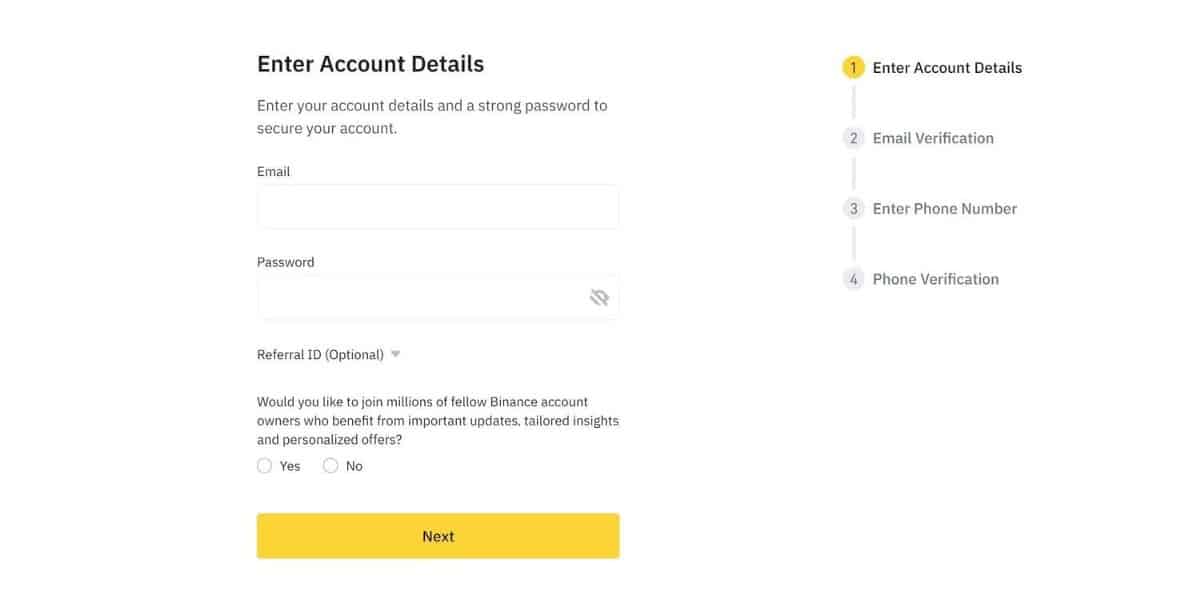The image size is (1200, 598).
Task: Select the Email Verification step
Action: (932, 138)
